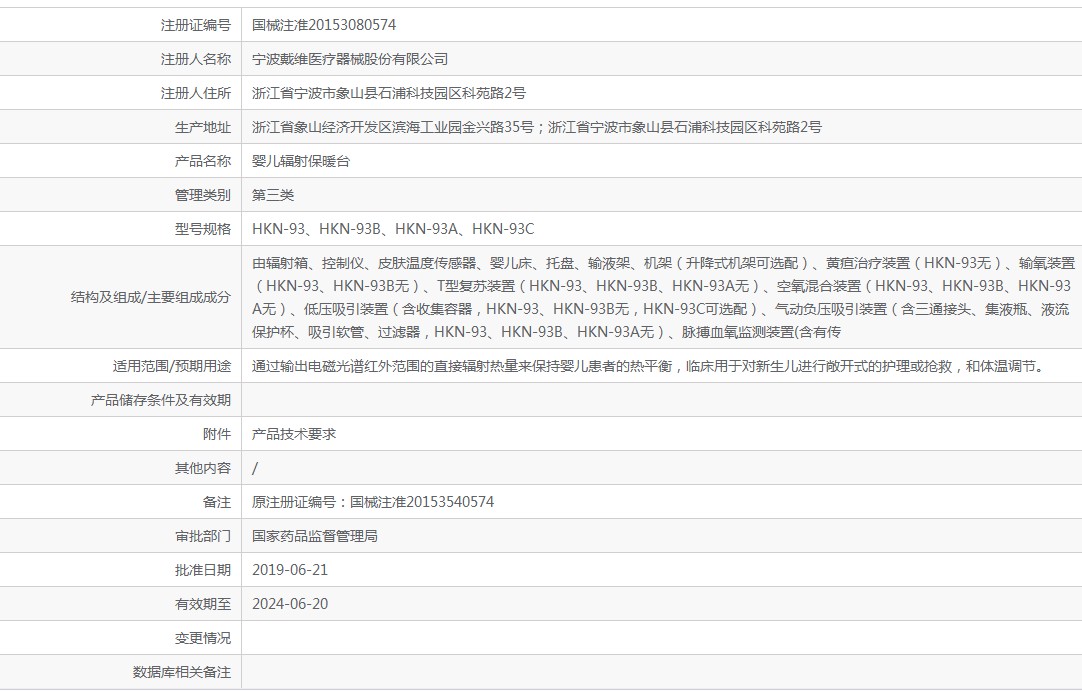
Task: Select structure description starting 由辐射箱、控制仪
Action: [x=663, y=297]
